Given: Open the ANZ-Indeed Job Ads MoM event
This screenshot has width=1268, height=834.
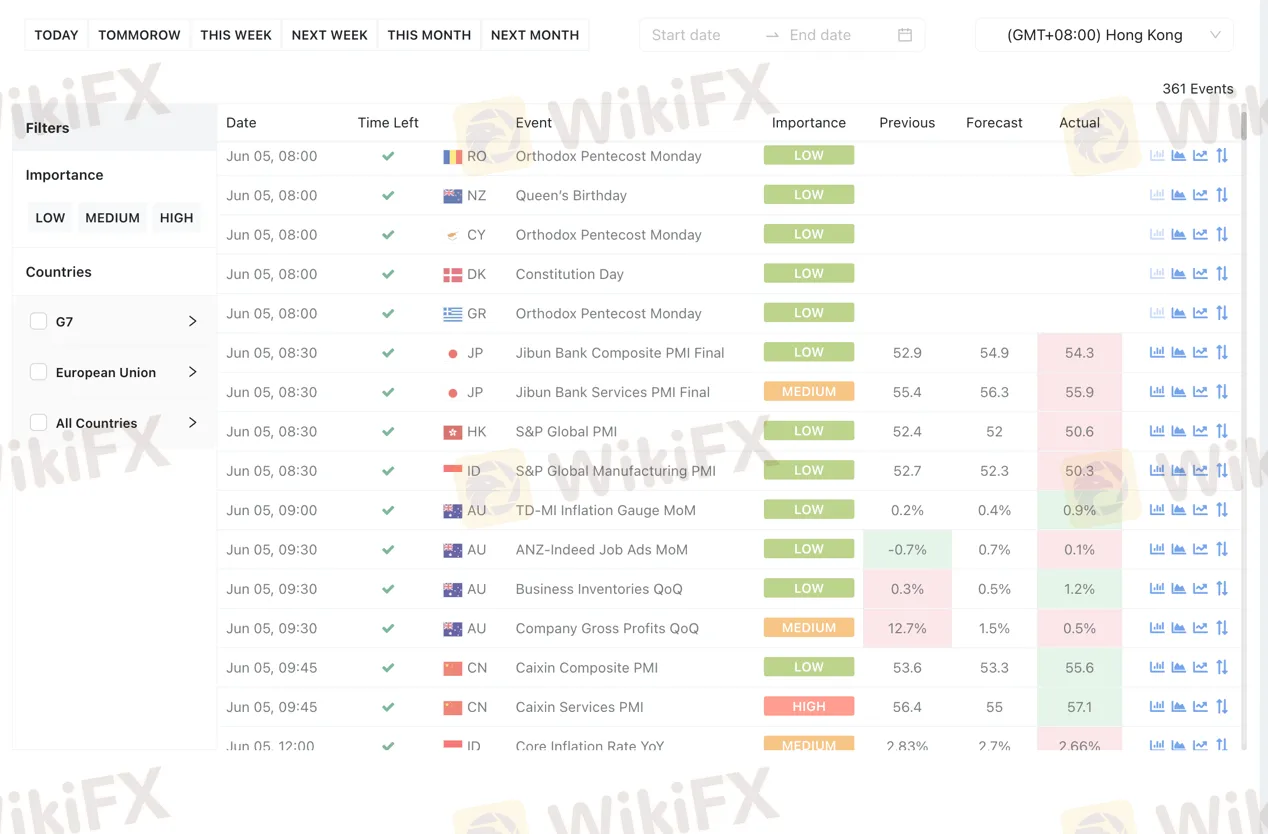Looking at the screenshot, I should pos(602,549).
